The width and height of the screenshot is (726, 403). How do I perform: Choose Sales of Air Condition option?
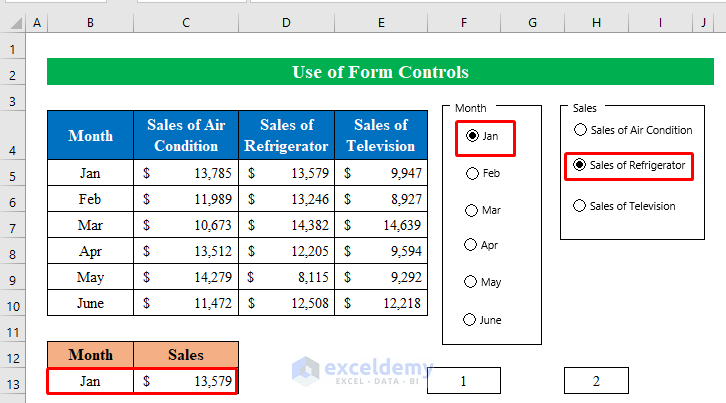580,130
